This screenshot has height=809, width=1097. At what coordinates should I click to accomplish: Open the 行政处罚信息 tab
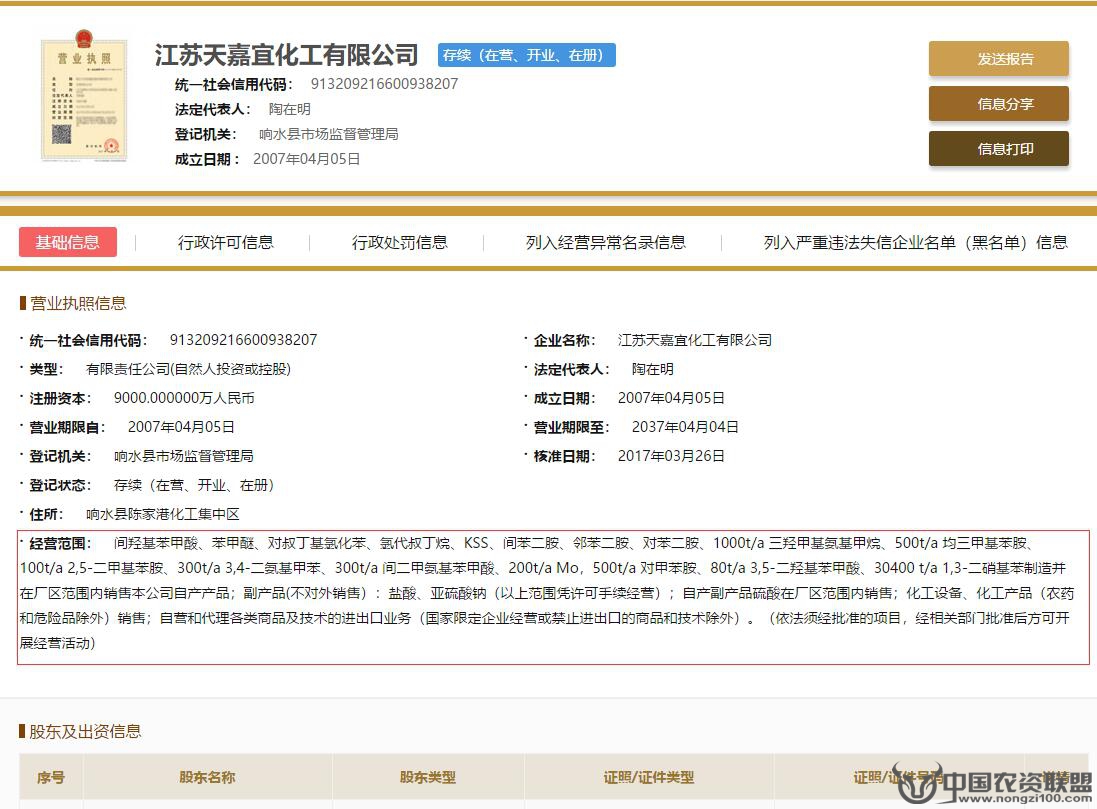399,242
